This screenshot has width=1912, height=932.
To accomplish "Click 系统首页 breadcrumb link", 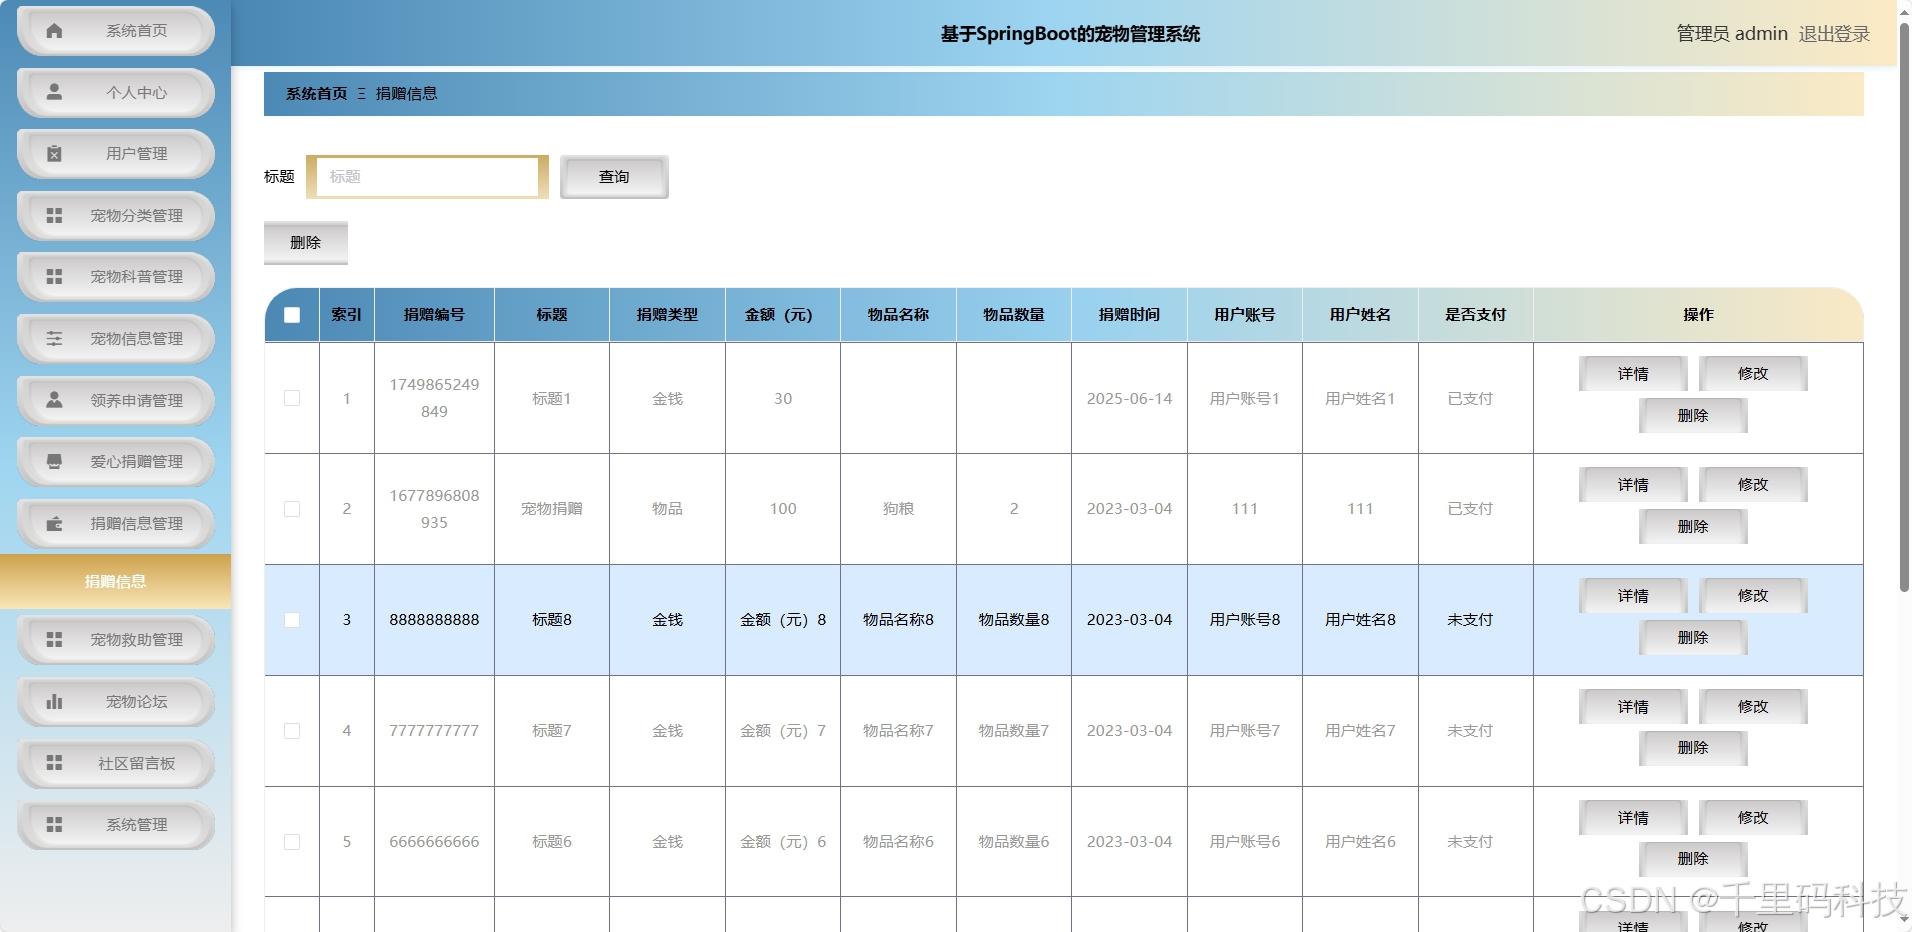I will tap(316, 94).
